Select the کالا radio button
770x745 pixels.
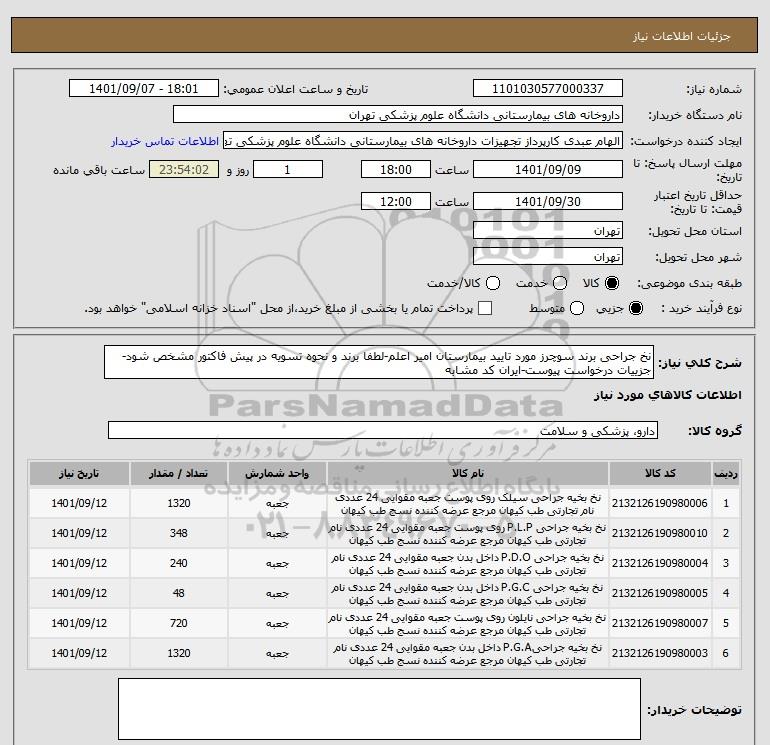612,283
